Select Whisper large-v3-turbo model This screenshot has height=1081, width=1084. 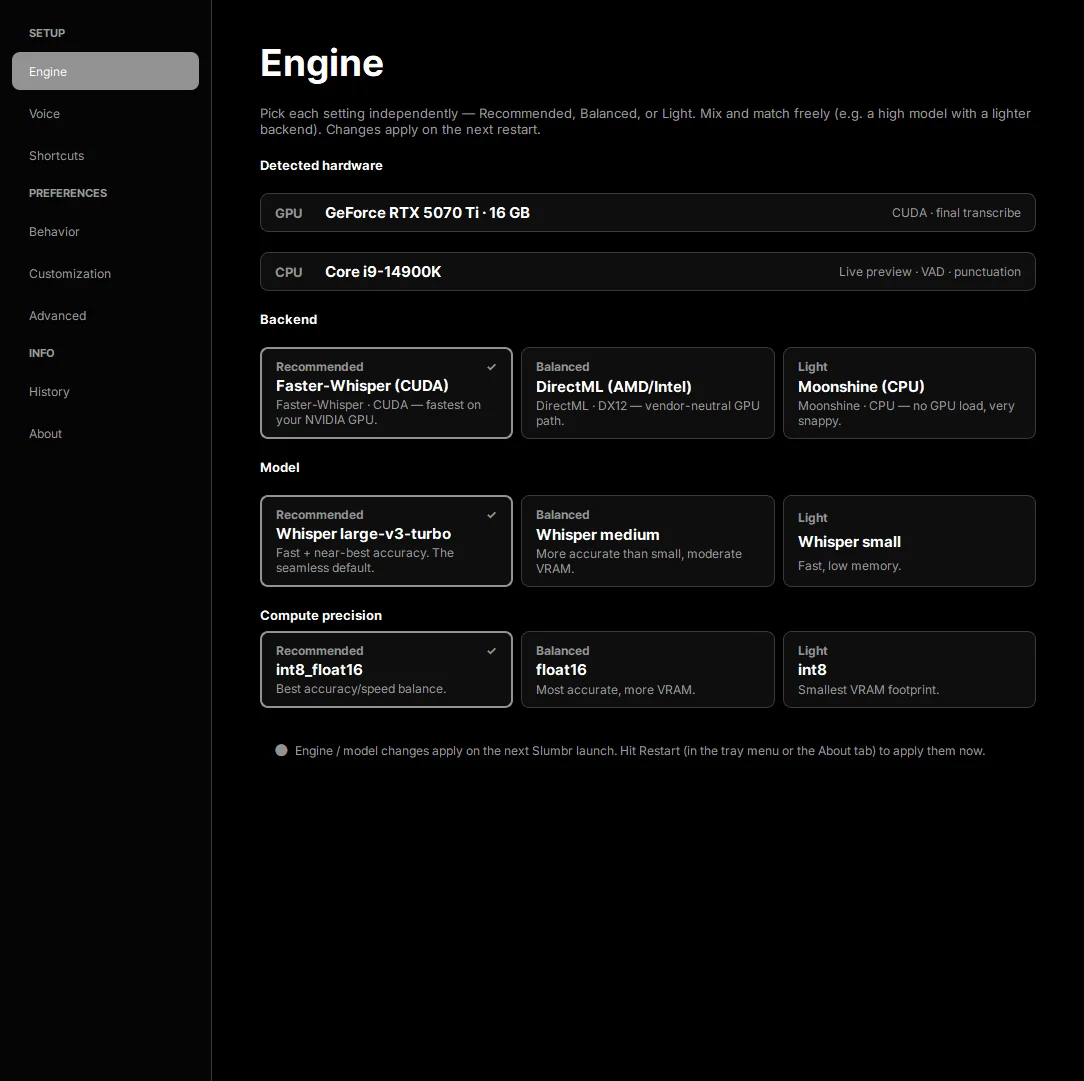tap(386, 540)
